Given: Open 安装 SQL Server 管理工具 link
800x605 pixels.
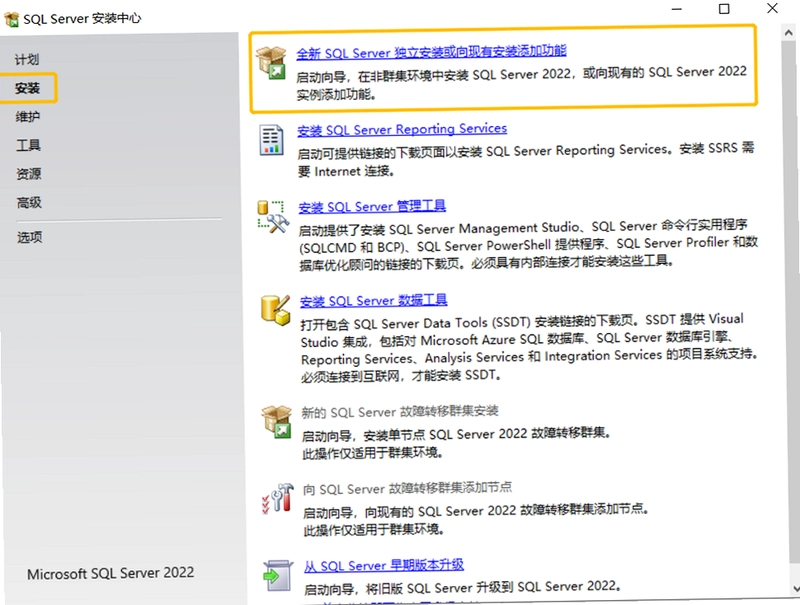Looking at the screenshot, I should [372, 207].
